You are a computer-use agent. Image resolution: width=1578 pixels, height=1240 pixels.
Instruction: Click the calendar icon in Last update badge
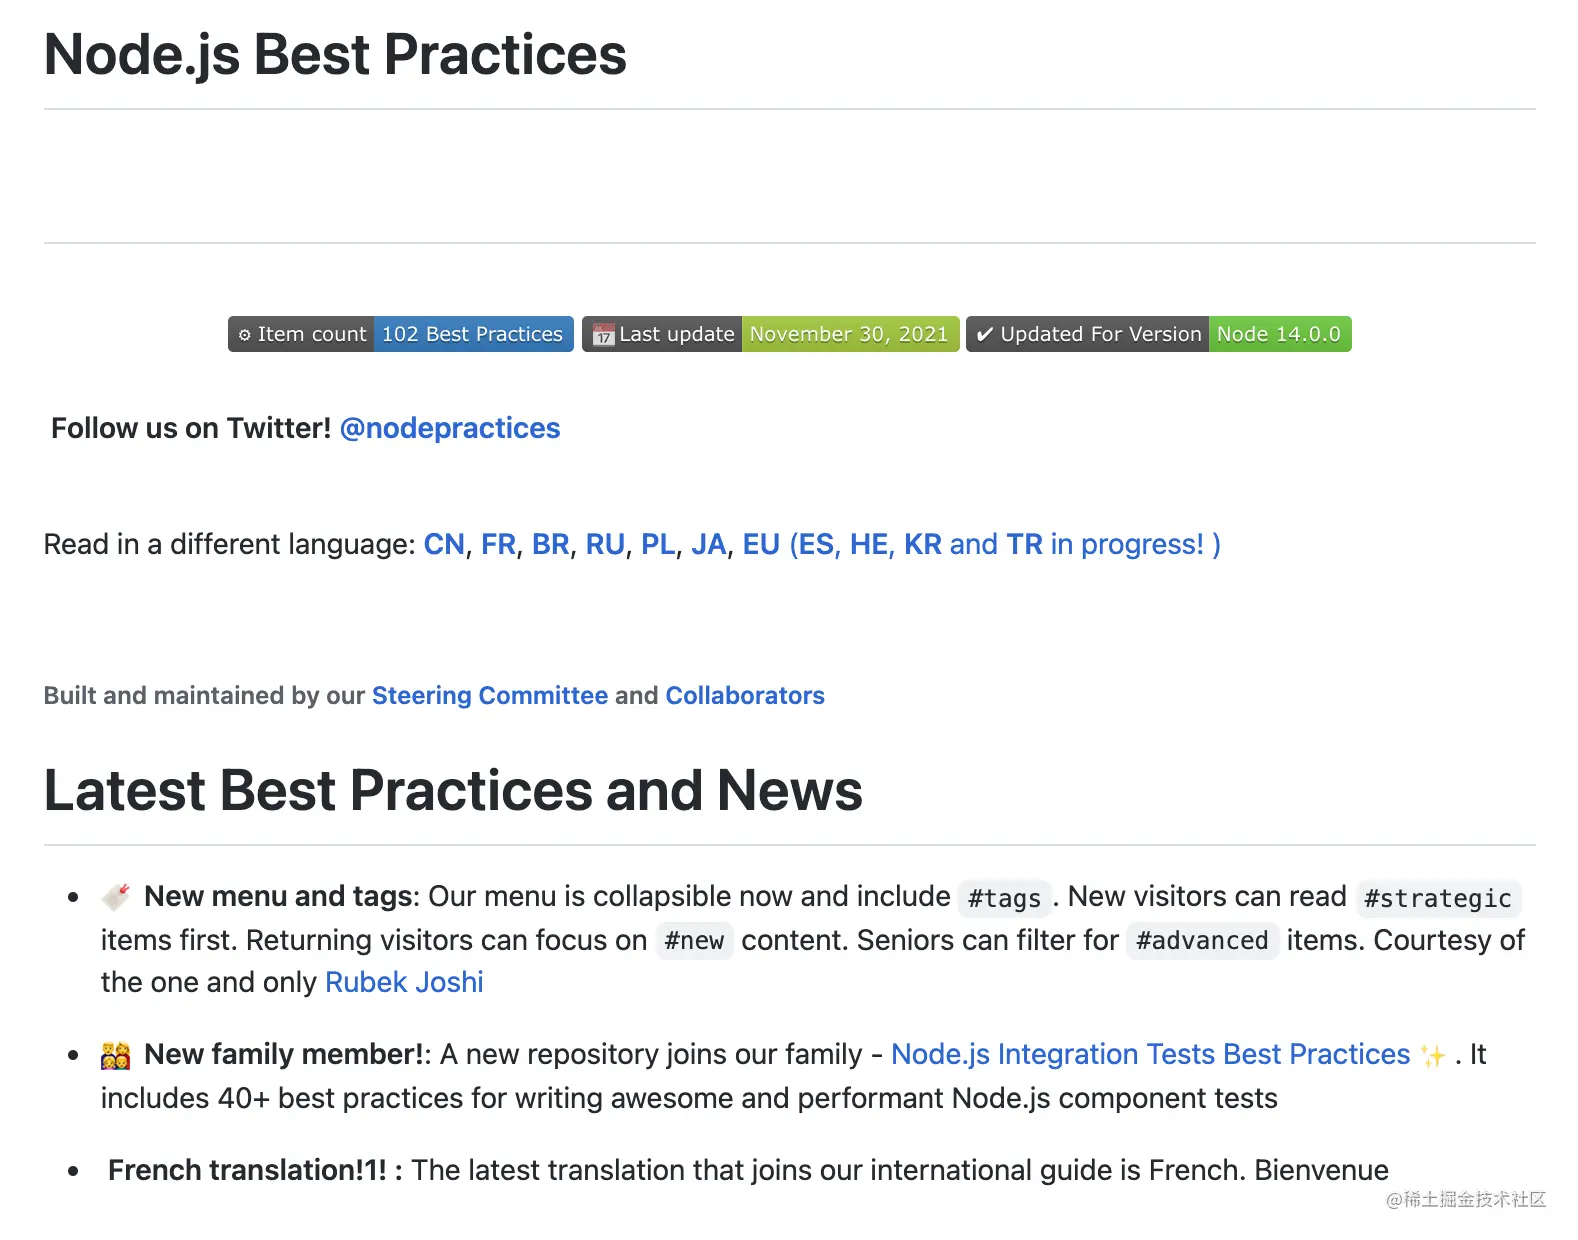pyautogui.click(x=603, y=335)
